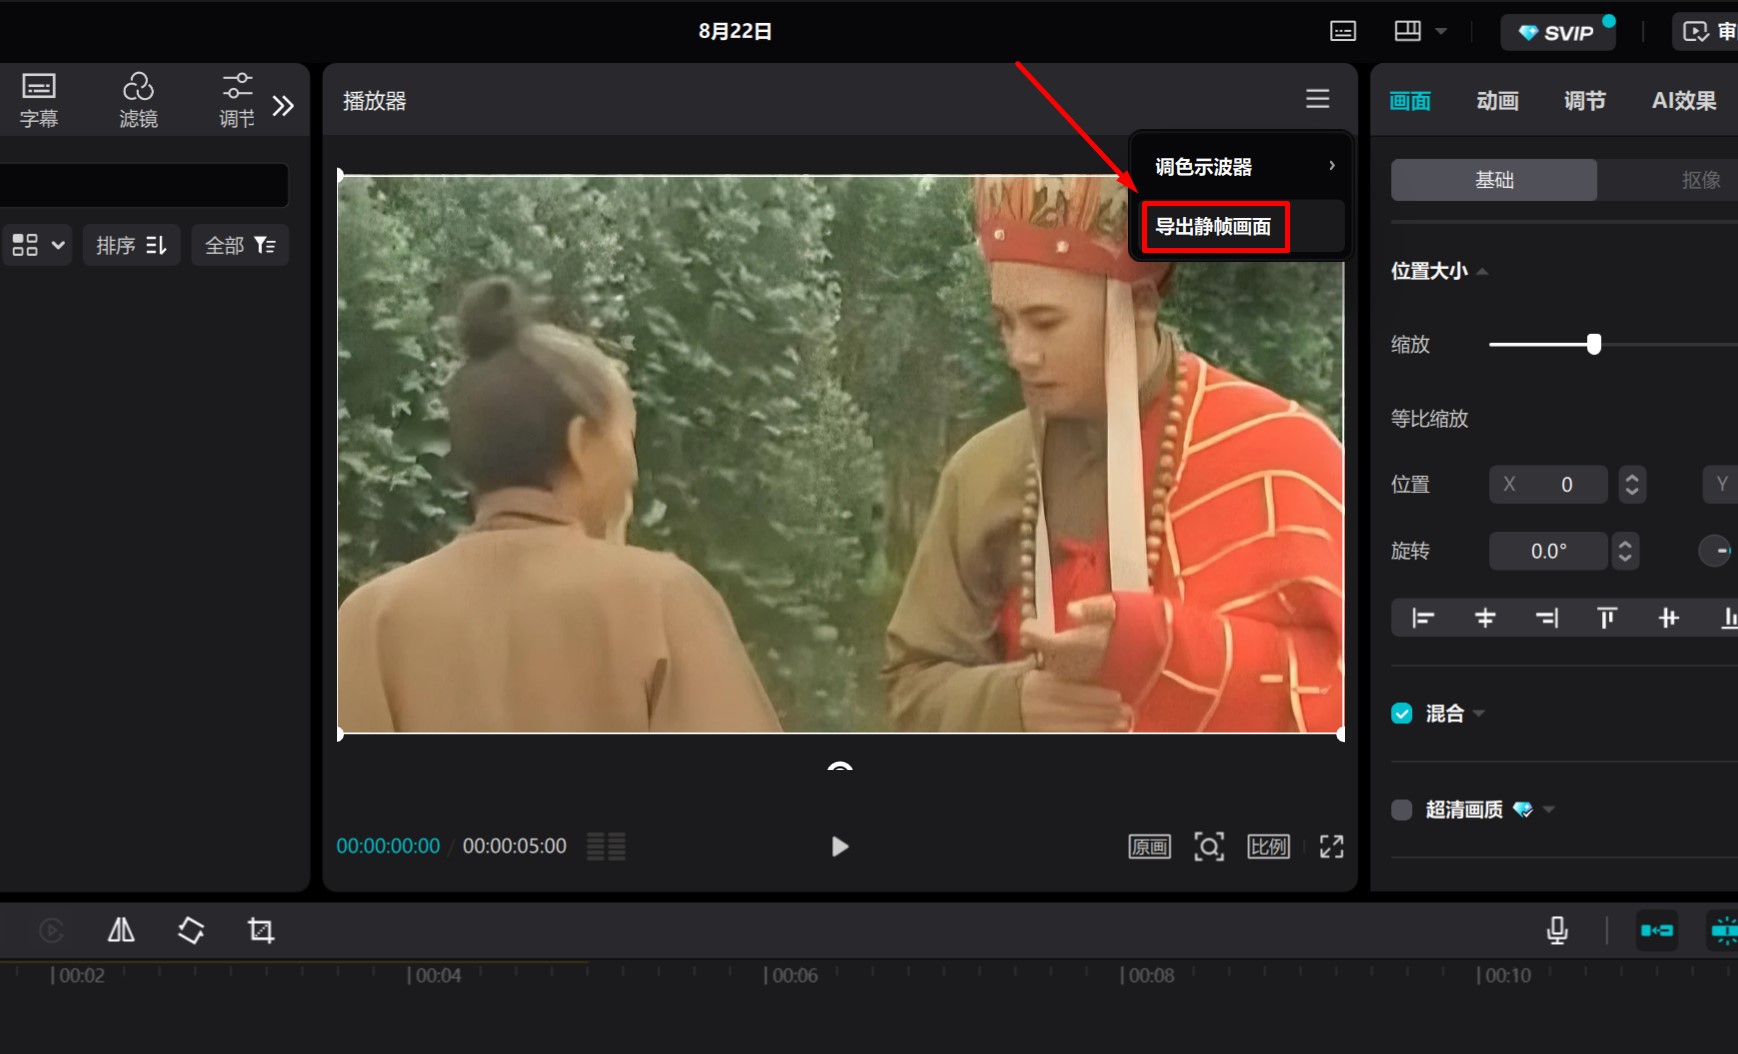Click the media search field
The height and width of the screenshot is (1054, 1738).
(144, 186)
